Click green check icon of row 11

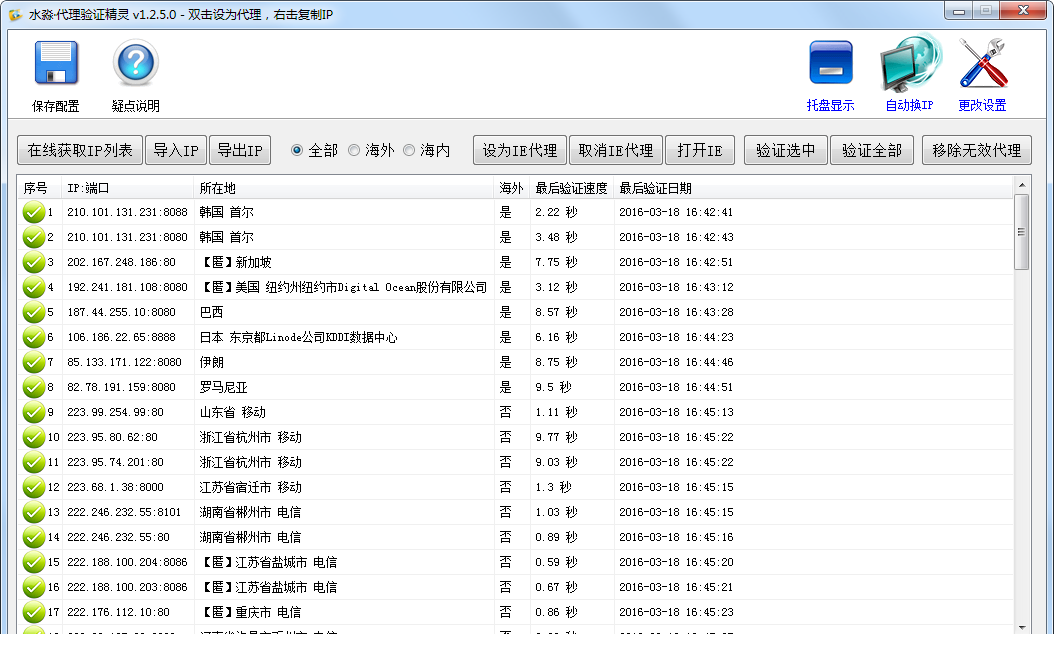[x=34, y=462]
